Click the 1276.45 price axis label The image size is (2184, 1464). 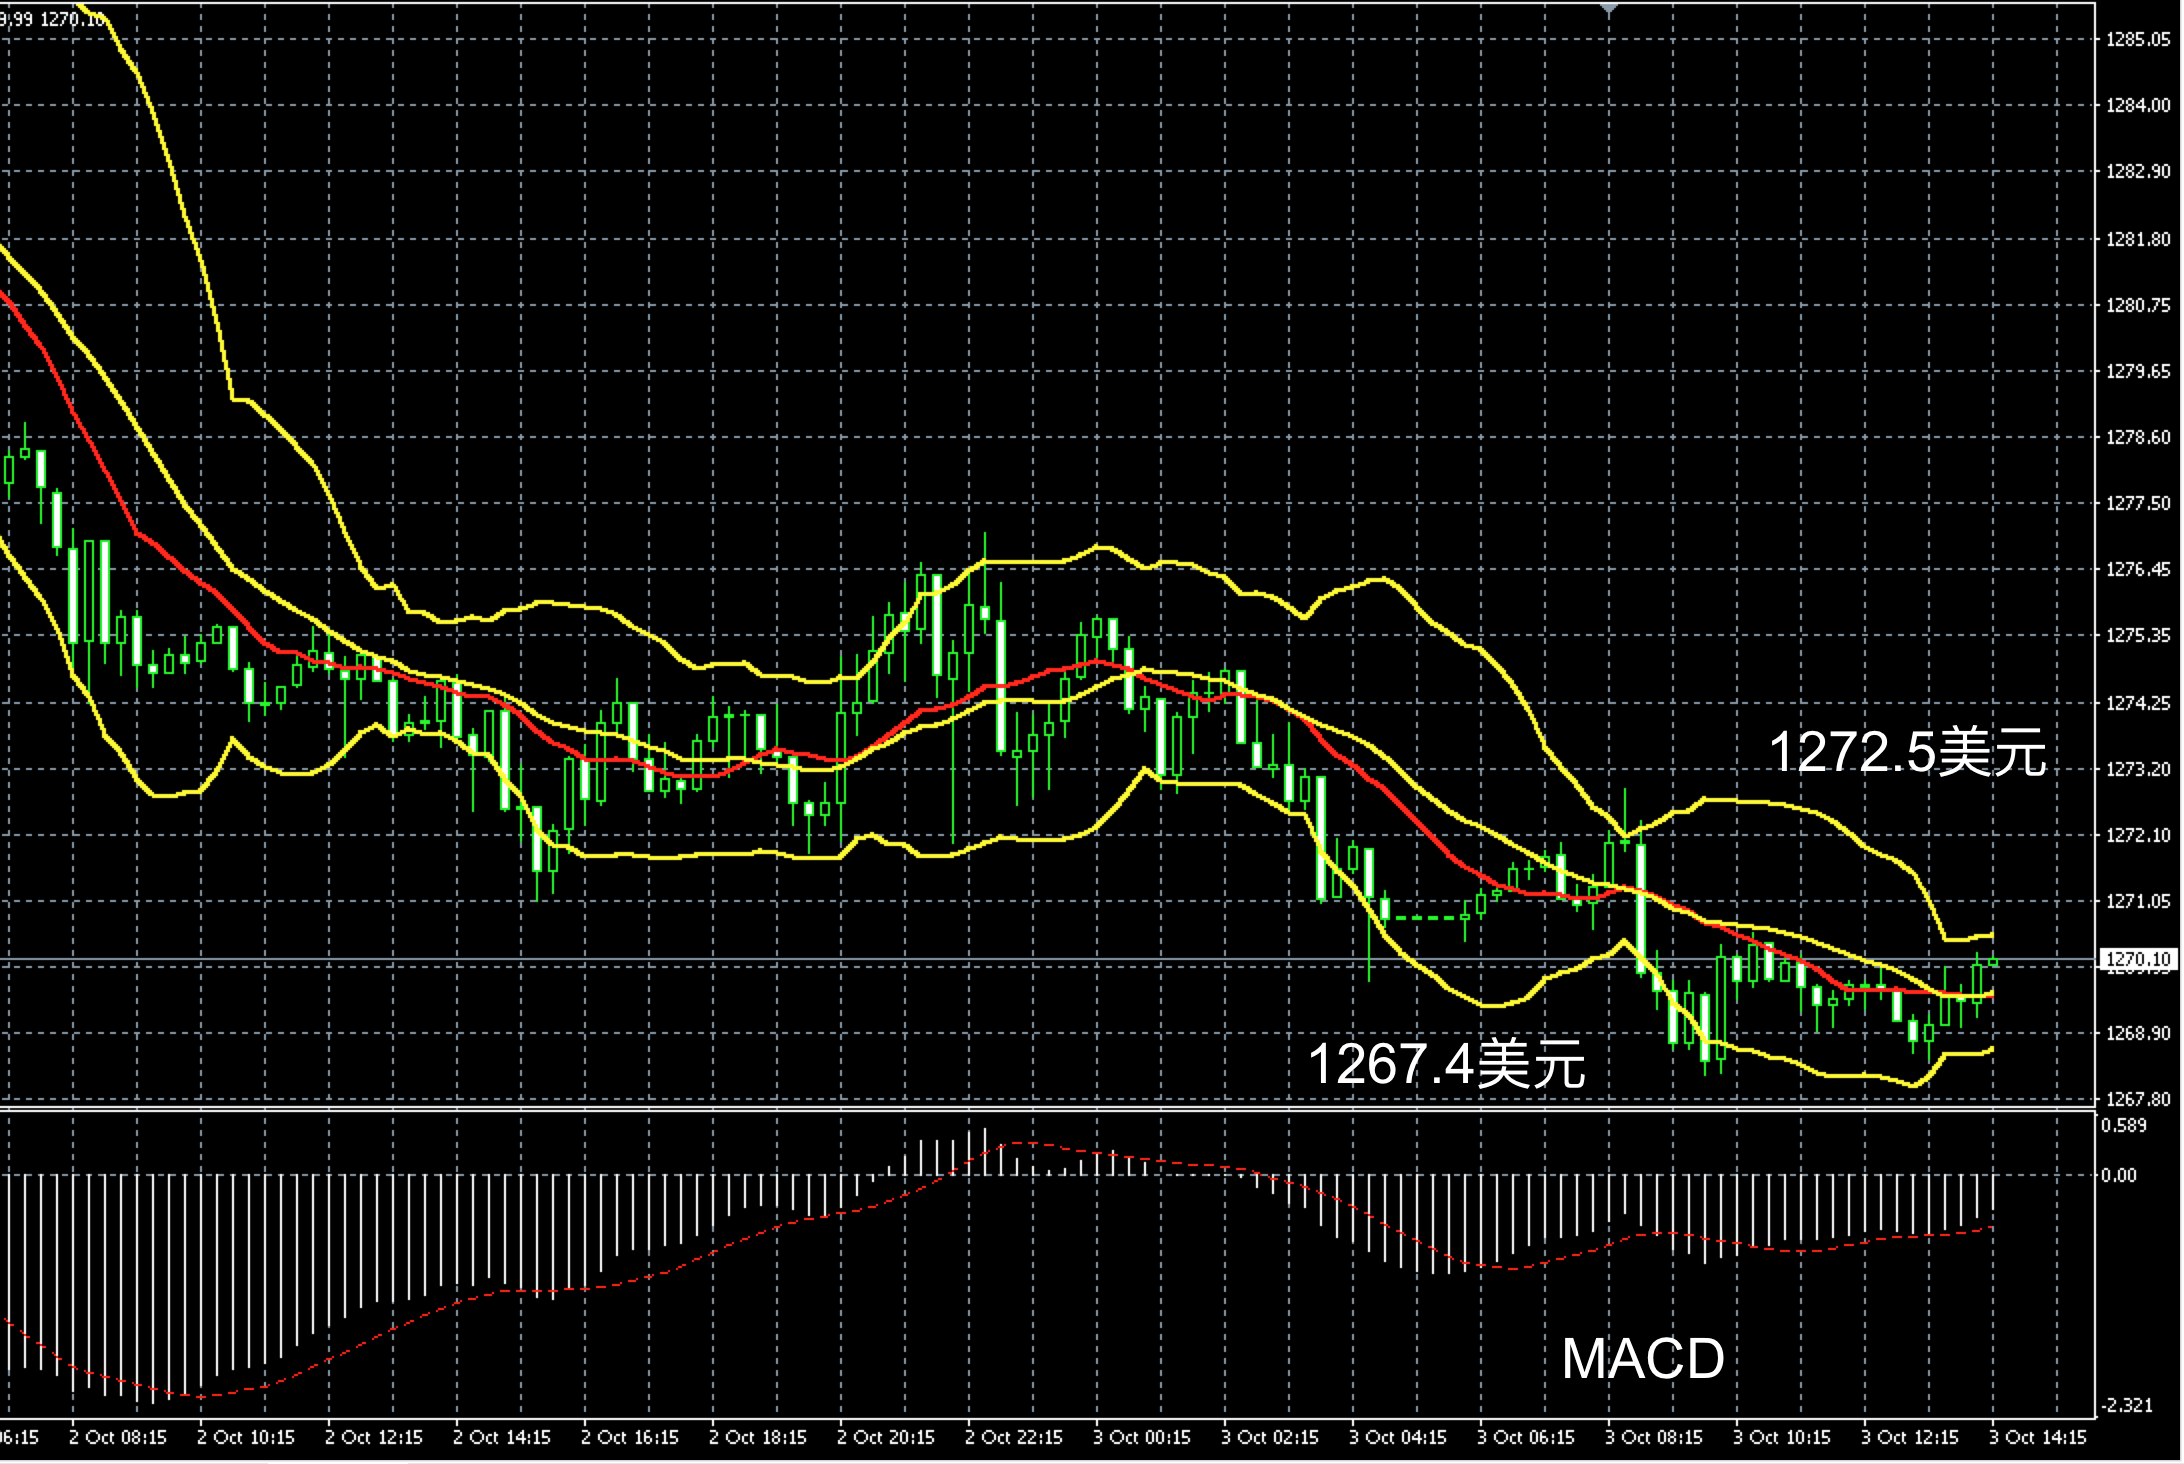tap(2138, 570)
